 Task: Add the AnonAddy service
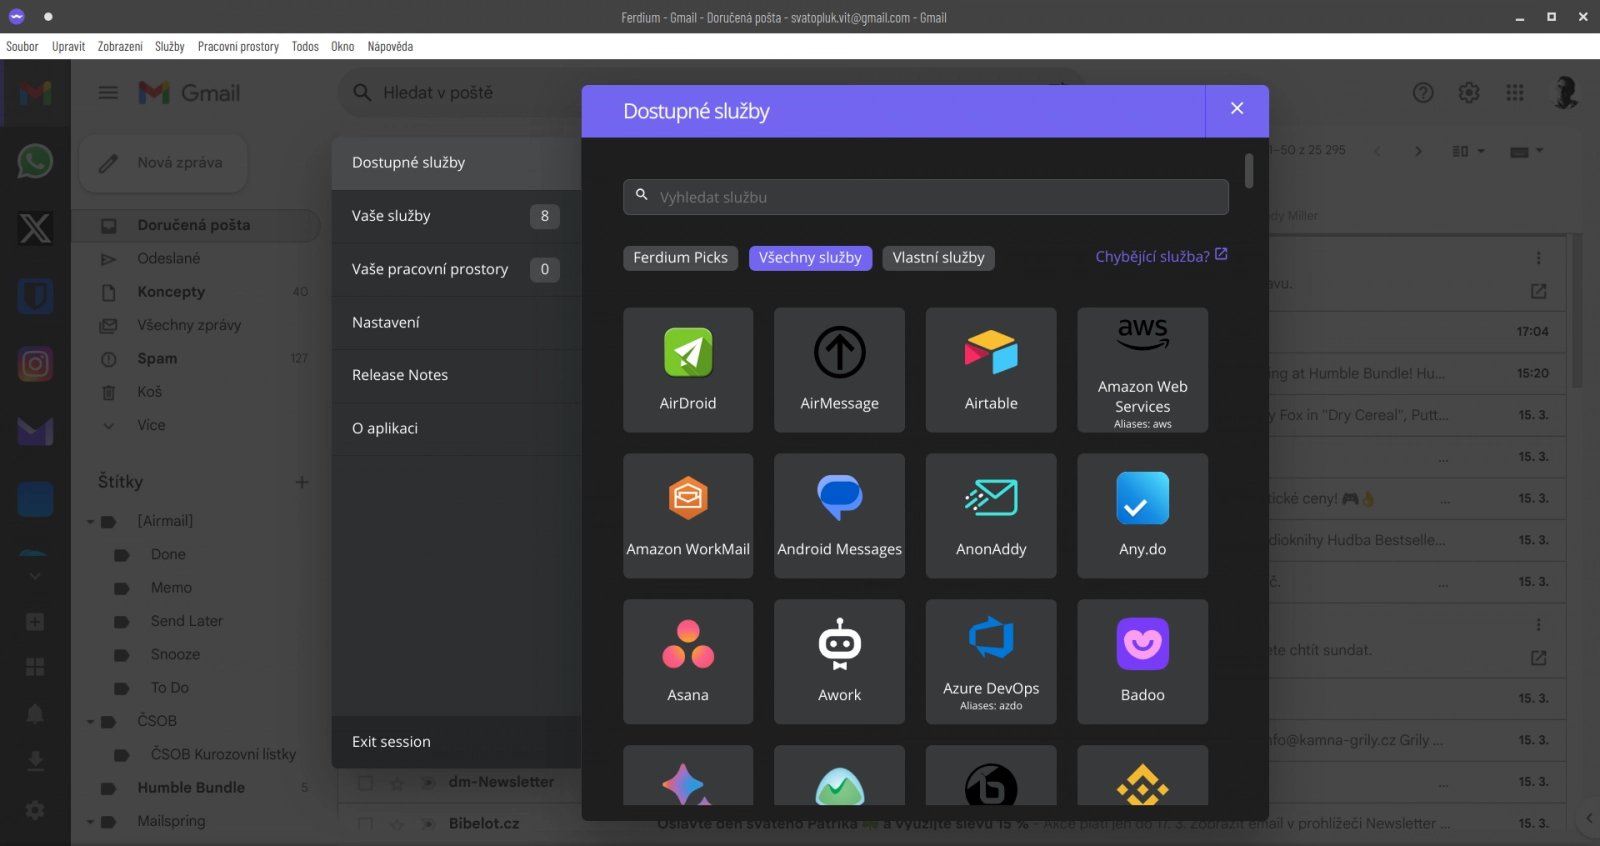[991, 516]
